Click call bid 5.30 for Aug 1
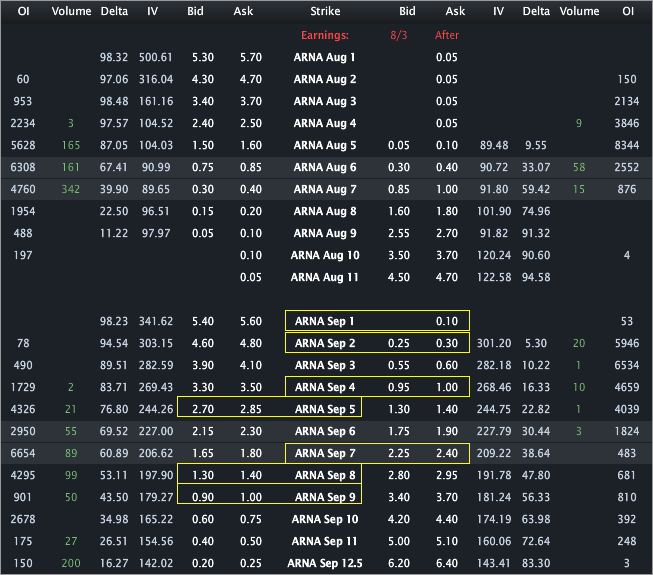 point(203,57)
